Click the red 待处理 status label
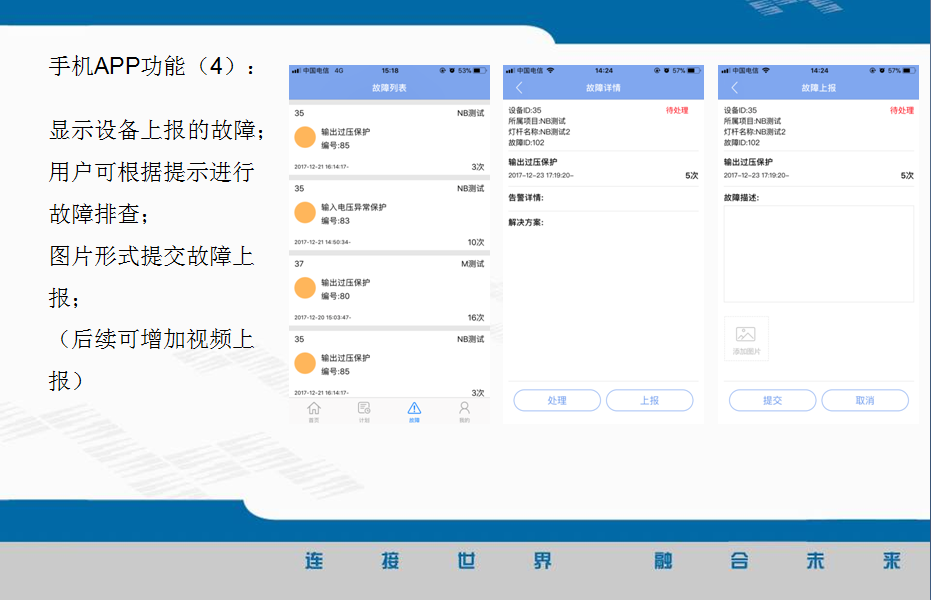 [x=678, y=108]
